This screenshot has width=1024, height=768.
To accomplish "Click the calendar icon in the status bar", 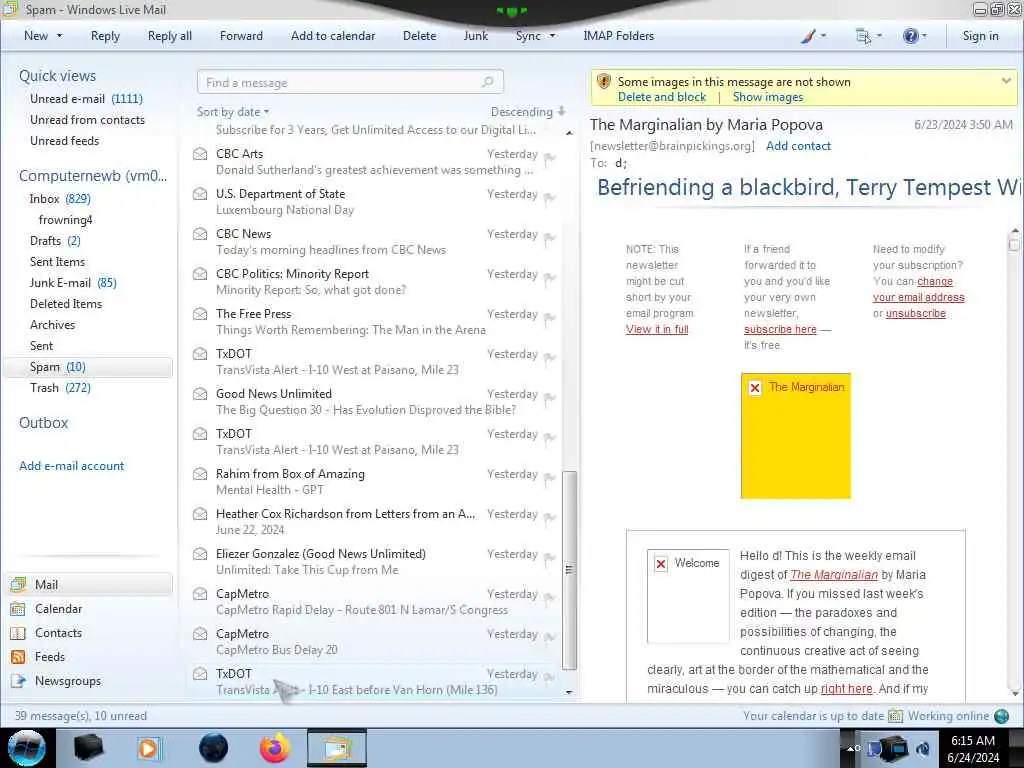I will [x=895, y=716].
